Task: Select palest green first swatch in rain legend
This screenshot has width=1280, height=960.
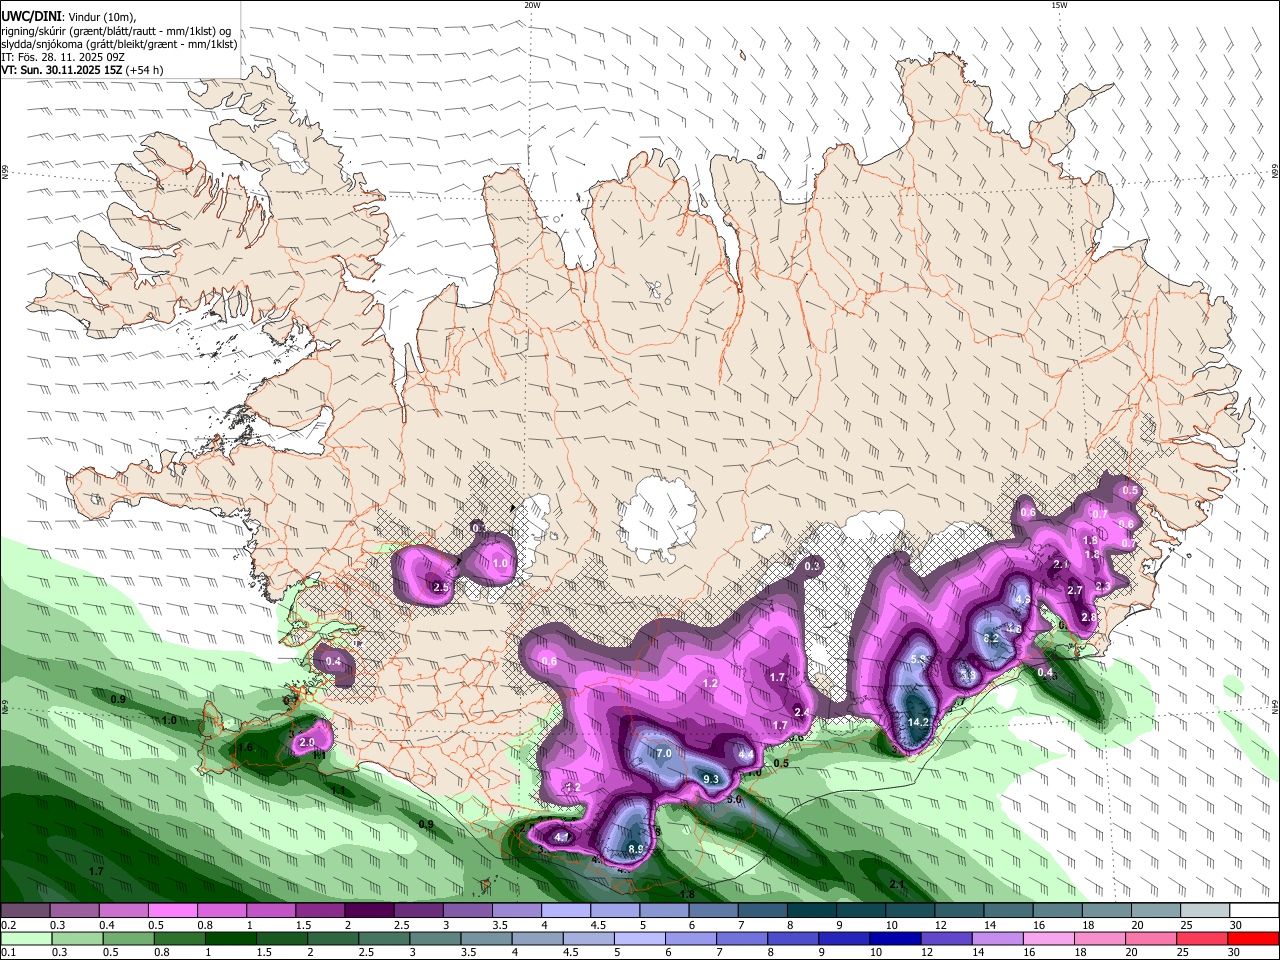Action: (24, 938)
